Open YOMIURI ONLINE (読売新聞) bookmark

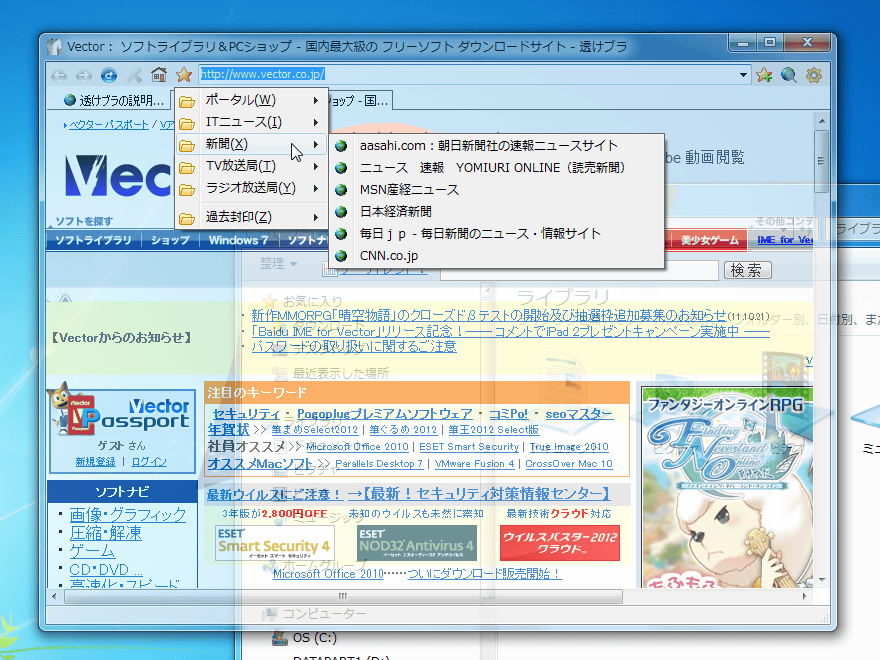[x=496, y=168]
